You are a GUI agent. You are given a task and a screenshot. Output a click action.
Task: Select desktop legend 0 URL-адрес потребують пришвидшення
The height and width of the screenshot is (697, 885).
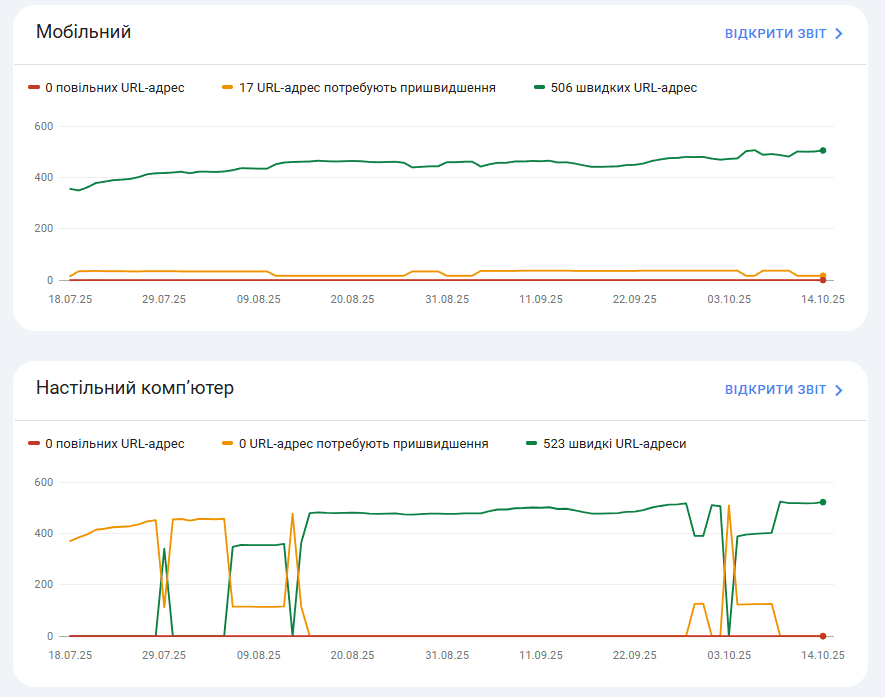pyautogui.click(x=355, y=444)
